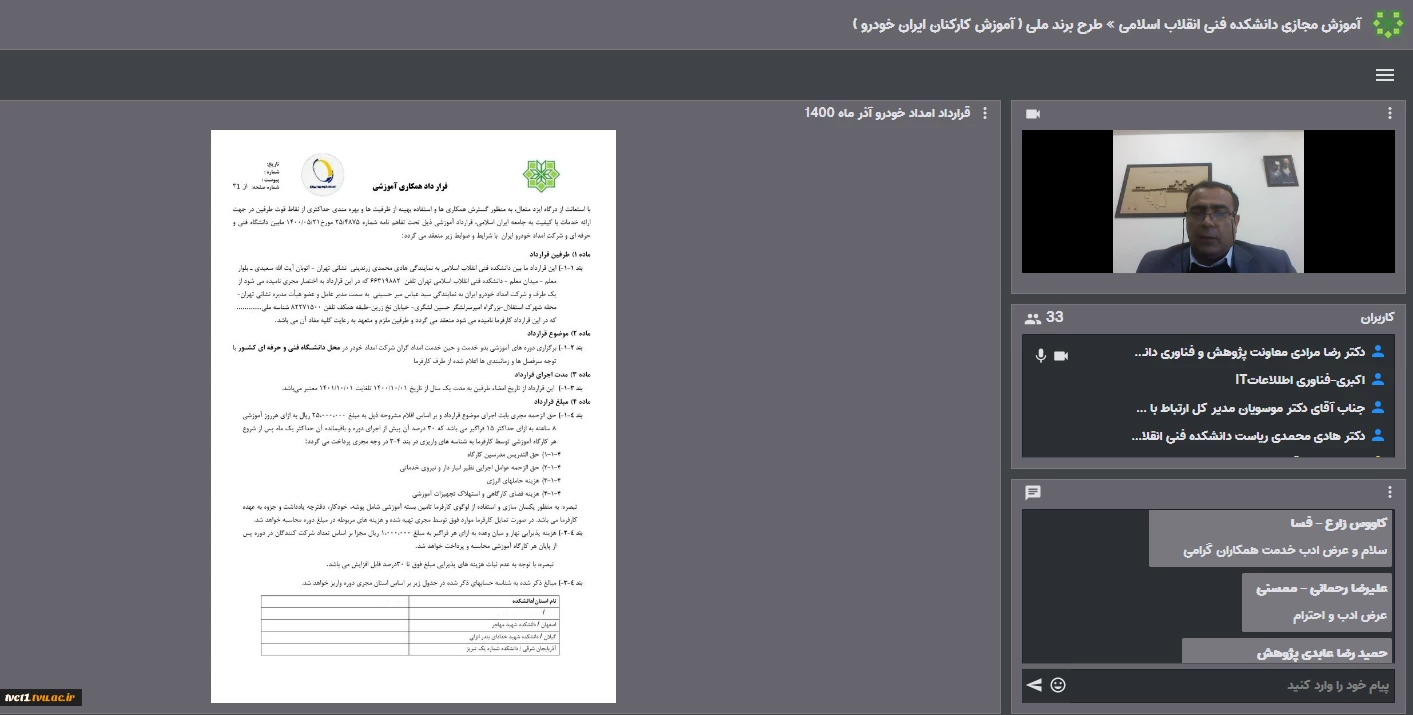Screen dimensions: 1413x715
Task: Click the avatar icon of دکتر رضا مرادی
Action: tap(1378, 352)
